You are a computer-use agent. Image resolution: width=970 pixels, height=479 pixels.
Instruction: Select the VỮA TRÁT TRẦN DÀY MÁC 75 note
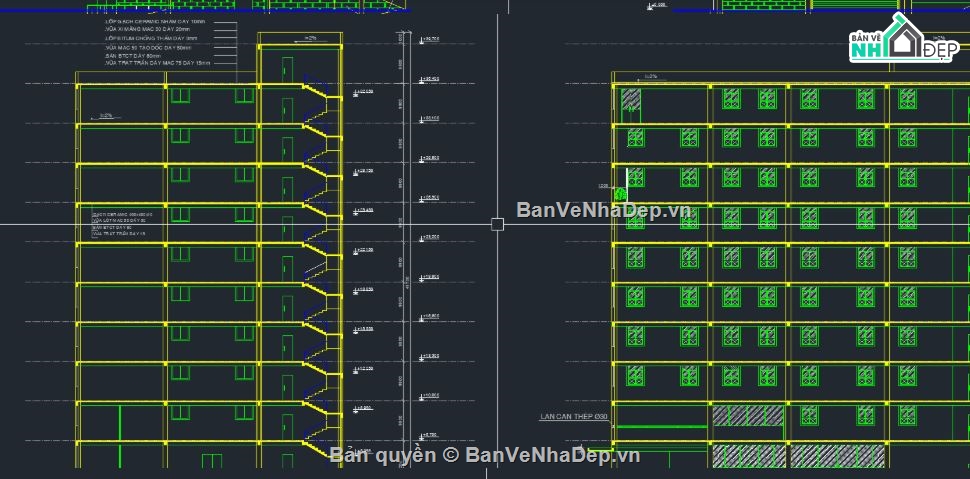tap(157, 63)
